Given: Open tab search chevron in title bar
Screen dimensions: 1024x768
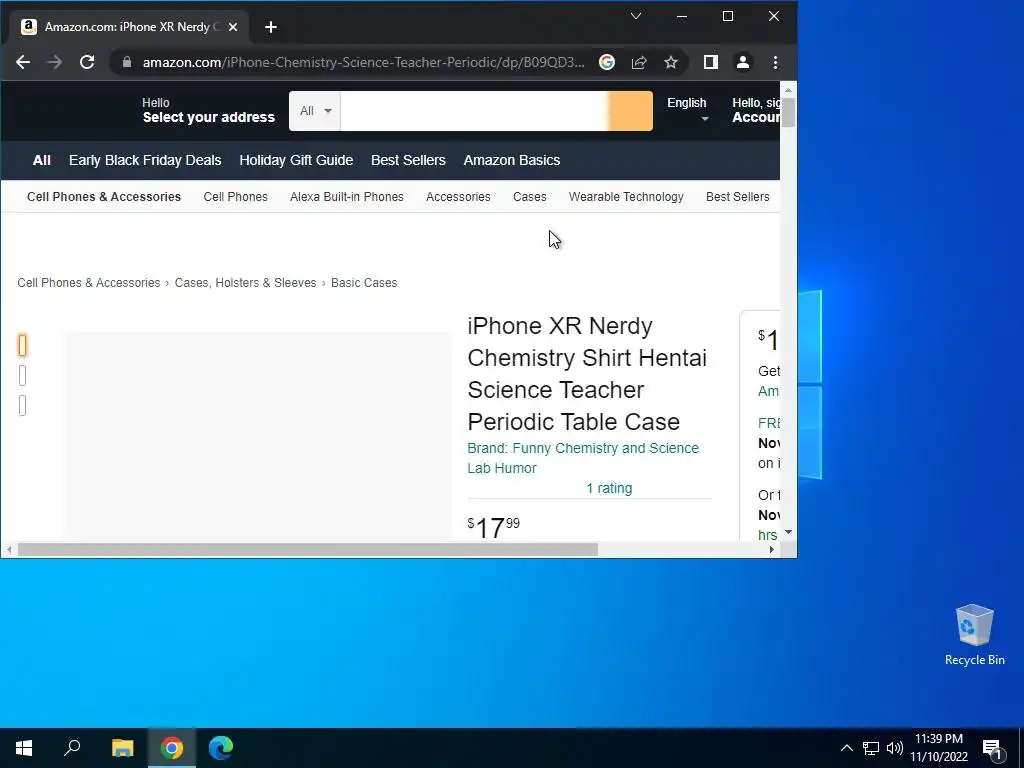Looking at the screenshot, I should [635, 16].
